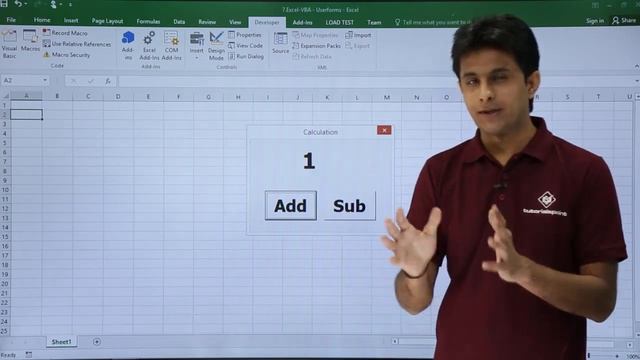Open control Properties
Viewport: 640px width, 360px height.
click(245, 35)
